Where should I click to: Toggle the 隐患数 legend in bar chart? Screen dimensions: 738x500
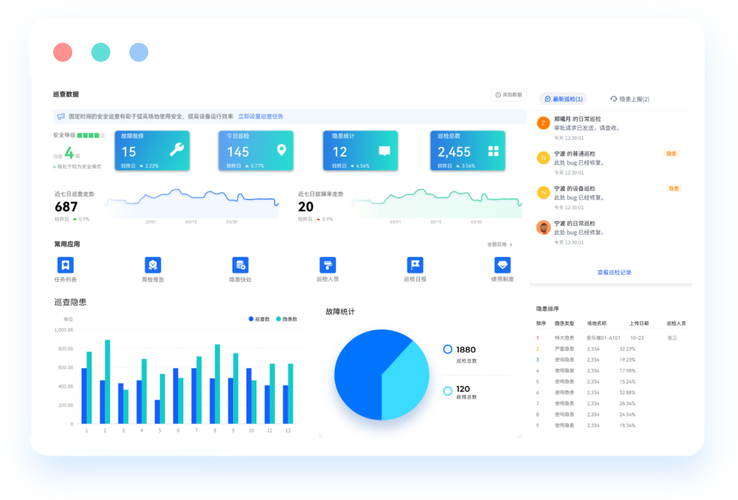pos(287,319)
